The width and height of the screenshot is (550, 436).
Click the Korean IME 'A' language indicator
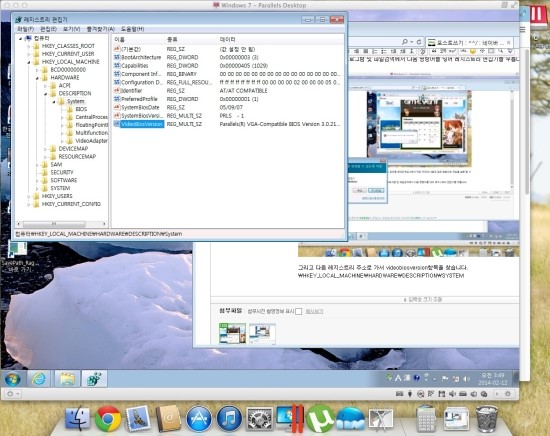pyautogui.click(x=398, y=378)
